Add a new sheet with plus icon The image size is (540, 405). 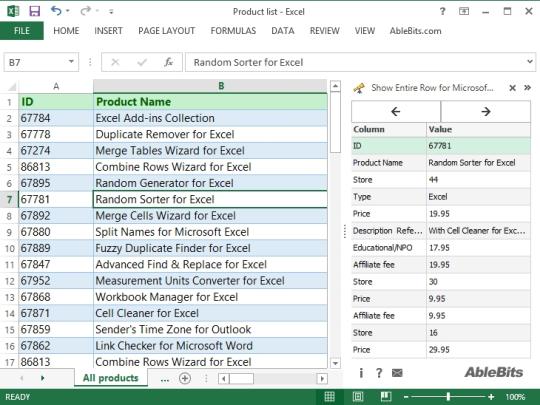[185, 378]
